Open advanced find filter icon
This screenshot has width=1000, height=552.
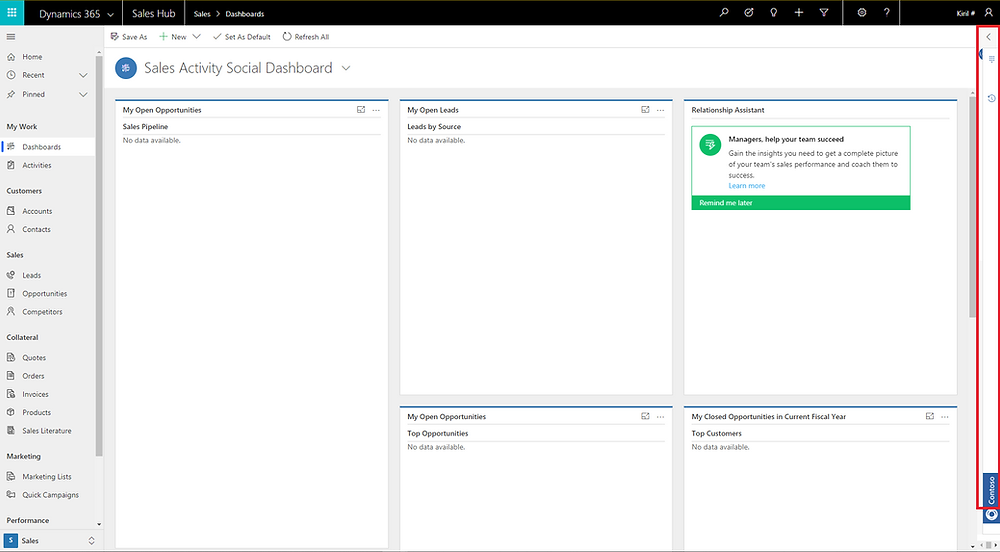pyautogui.click(x=824, y=13)
